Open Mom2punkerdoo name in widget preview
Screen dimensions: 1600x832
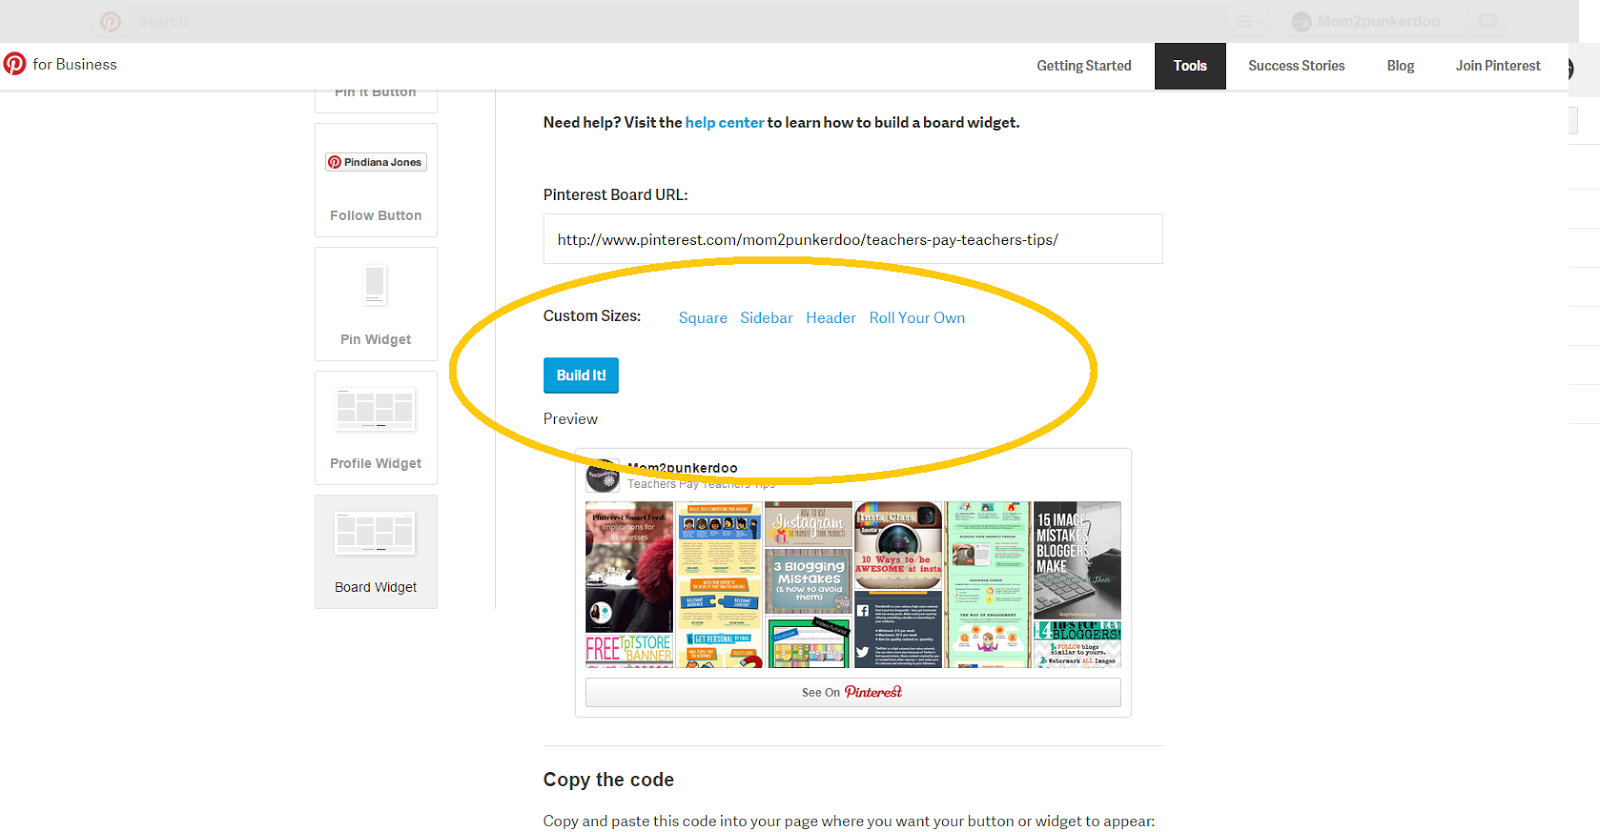pos(683,468)
